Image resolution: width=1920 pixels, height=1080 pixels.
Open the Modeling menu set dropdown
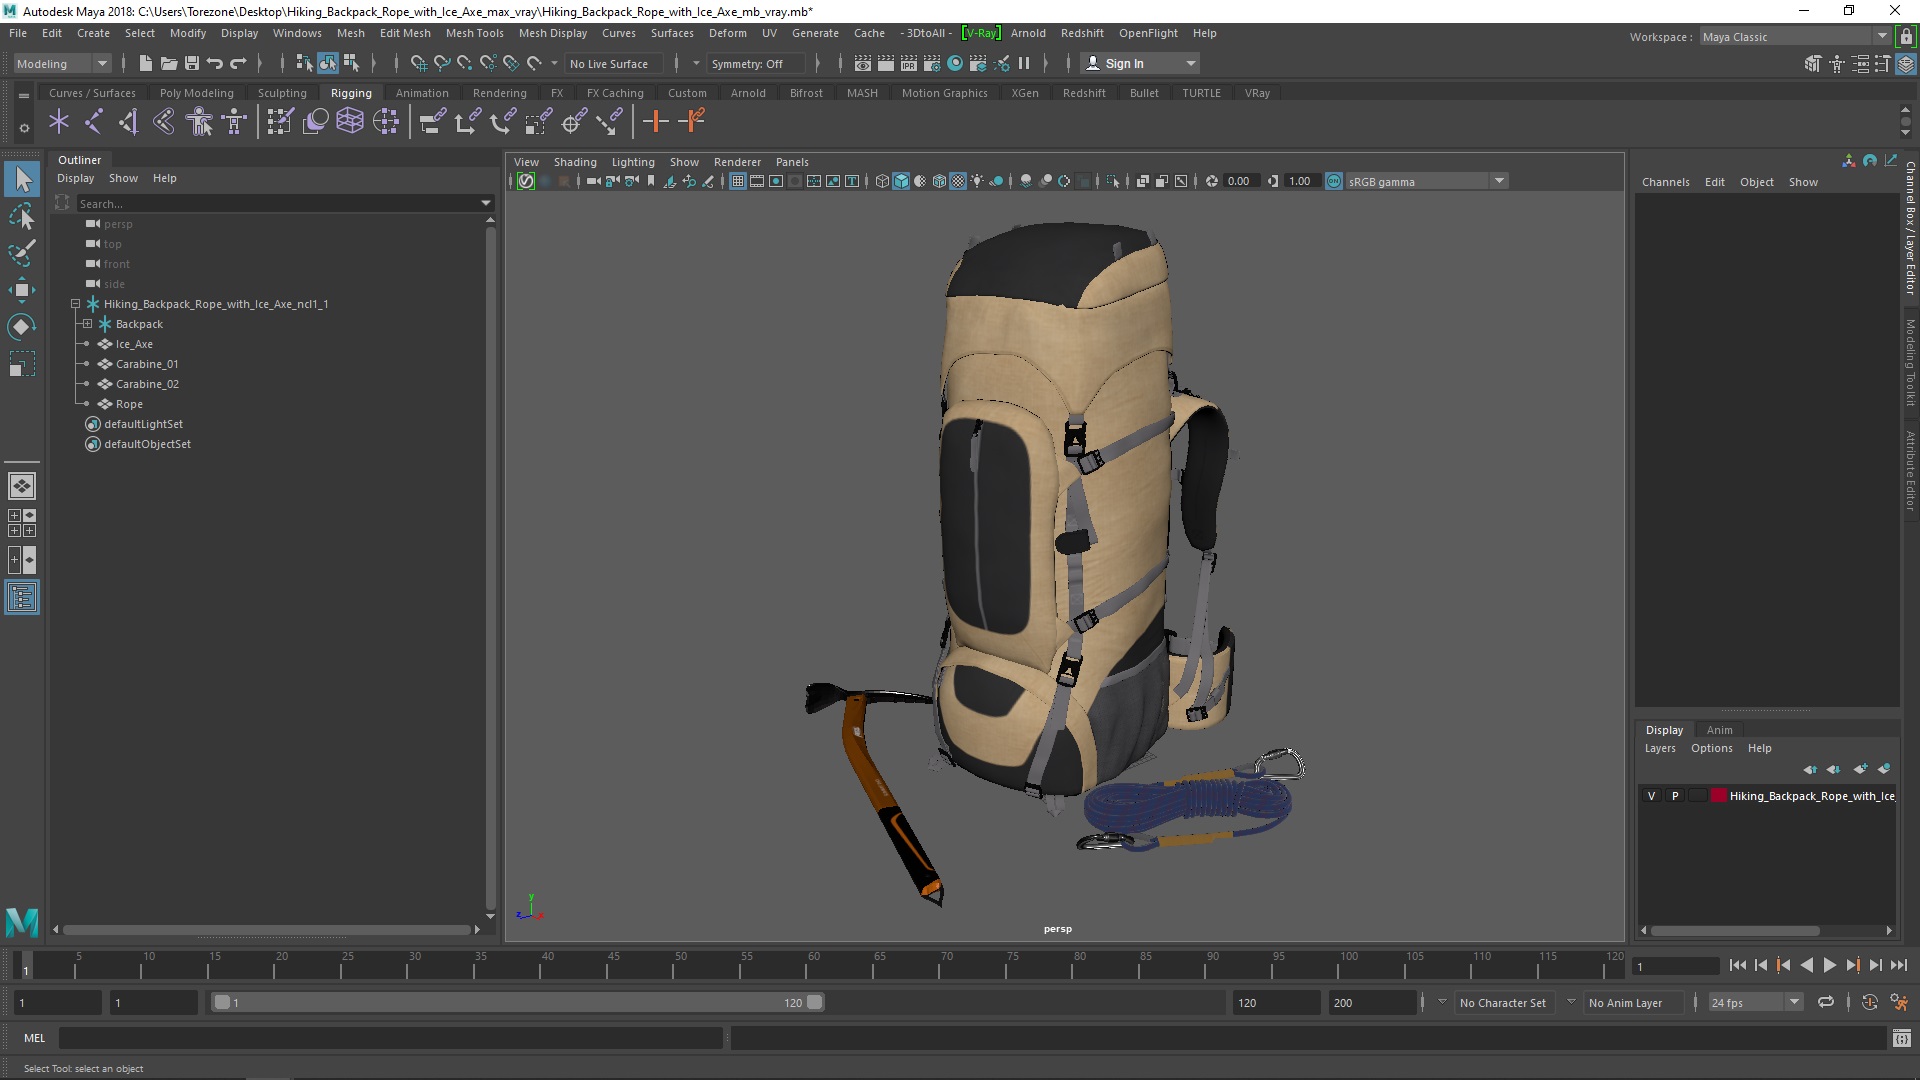pyautogui.click(x=62, y=63)
